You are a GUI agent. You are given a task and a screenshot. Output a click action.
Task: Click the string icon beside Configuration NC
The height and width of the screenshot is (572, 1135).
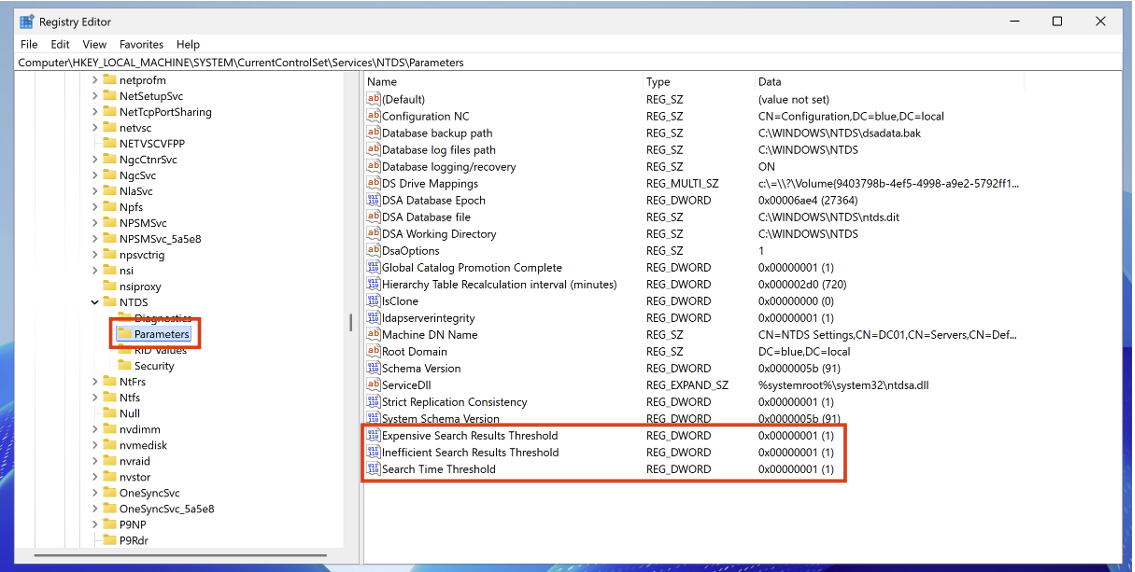point(374,116)
